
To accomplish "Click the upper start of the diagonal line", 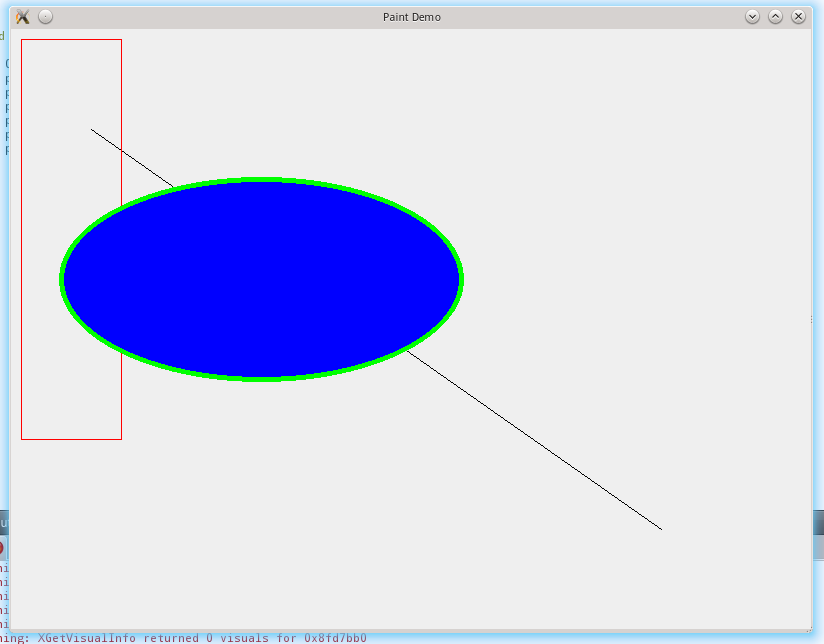I will pos(93,130).
